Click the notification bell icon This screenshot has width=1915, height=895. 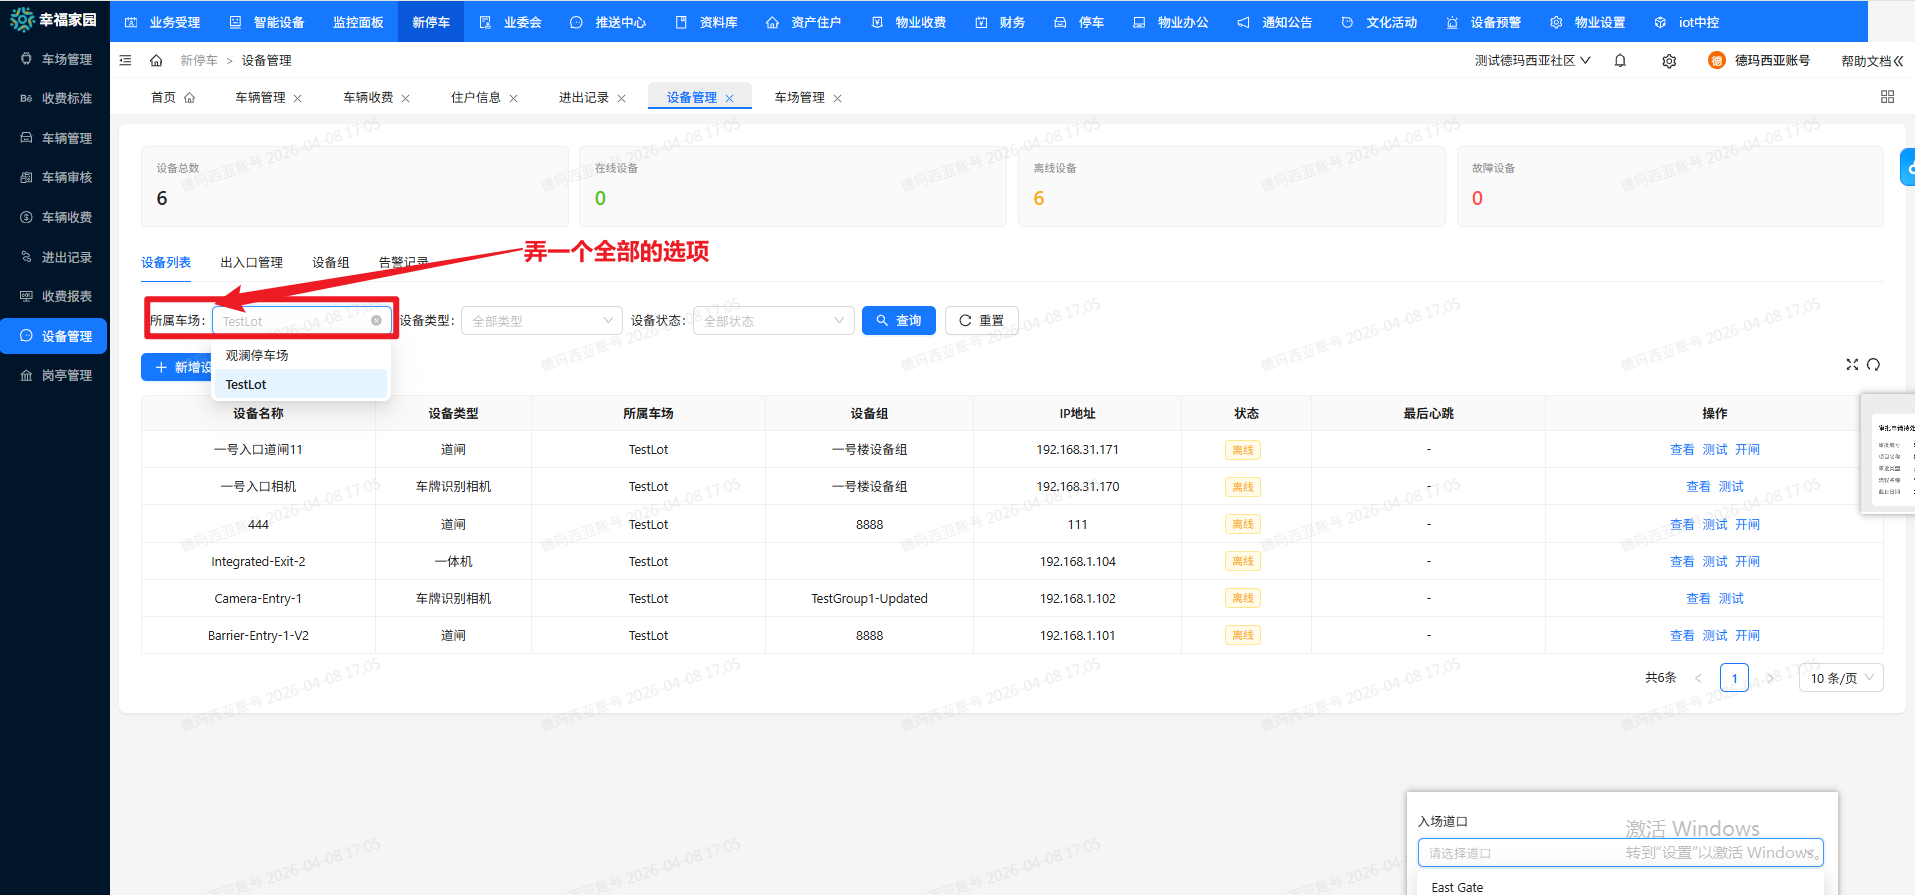pyautogui.click(x=1620, y=61)
